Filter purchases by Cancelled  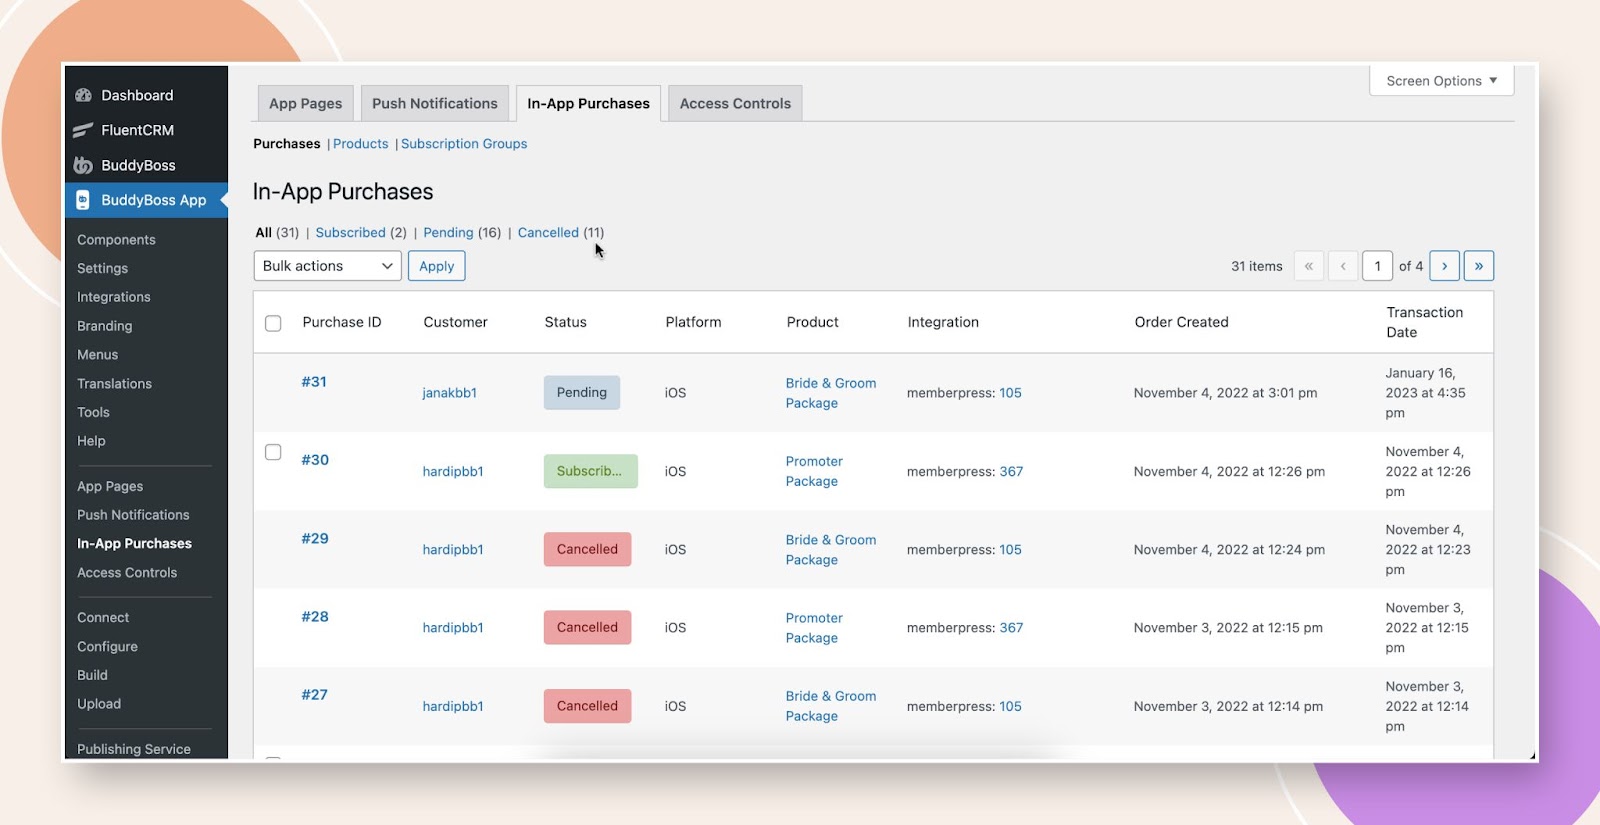tap(548, 232)
